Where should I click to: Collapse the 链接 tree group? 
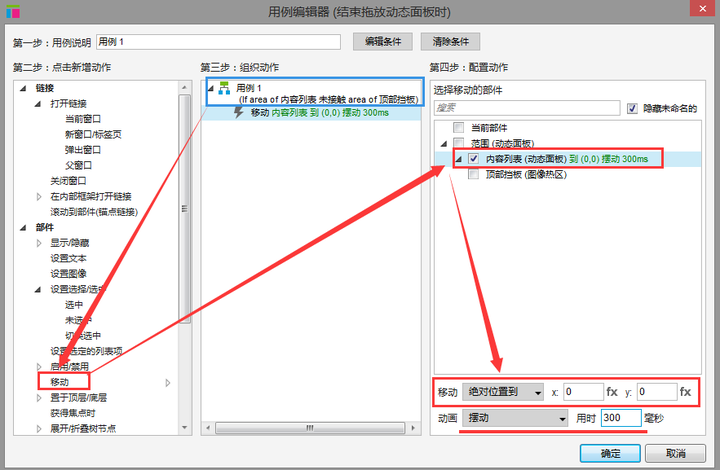tap(23, 88)
